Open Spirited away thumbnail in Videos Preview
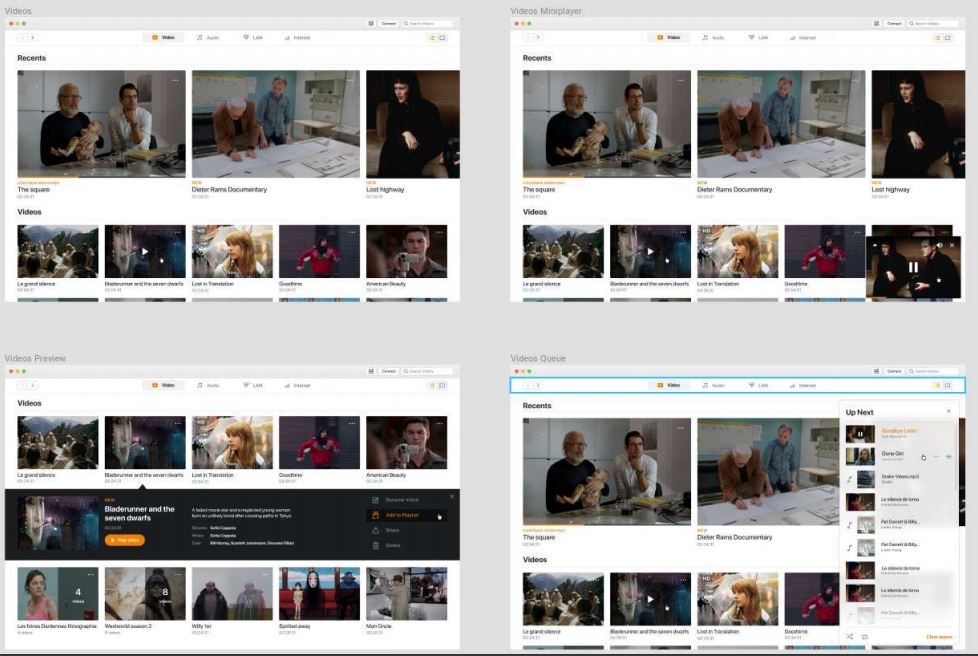Screen dimensions: 978x656 (x=319, y=594)
